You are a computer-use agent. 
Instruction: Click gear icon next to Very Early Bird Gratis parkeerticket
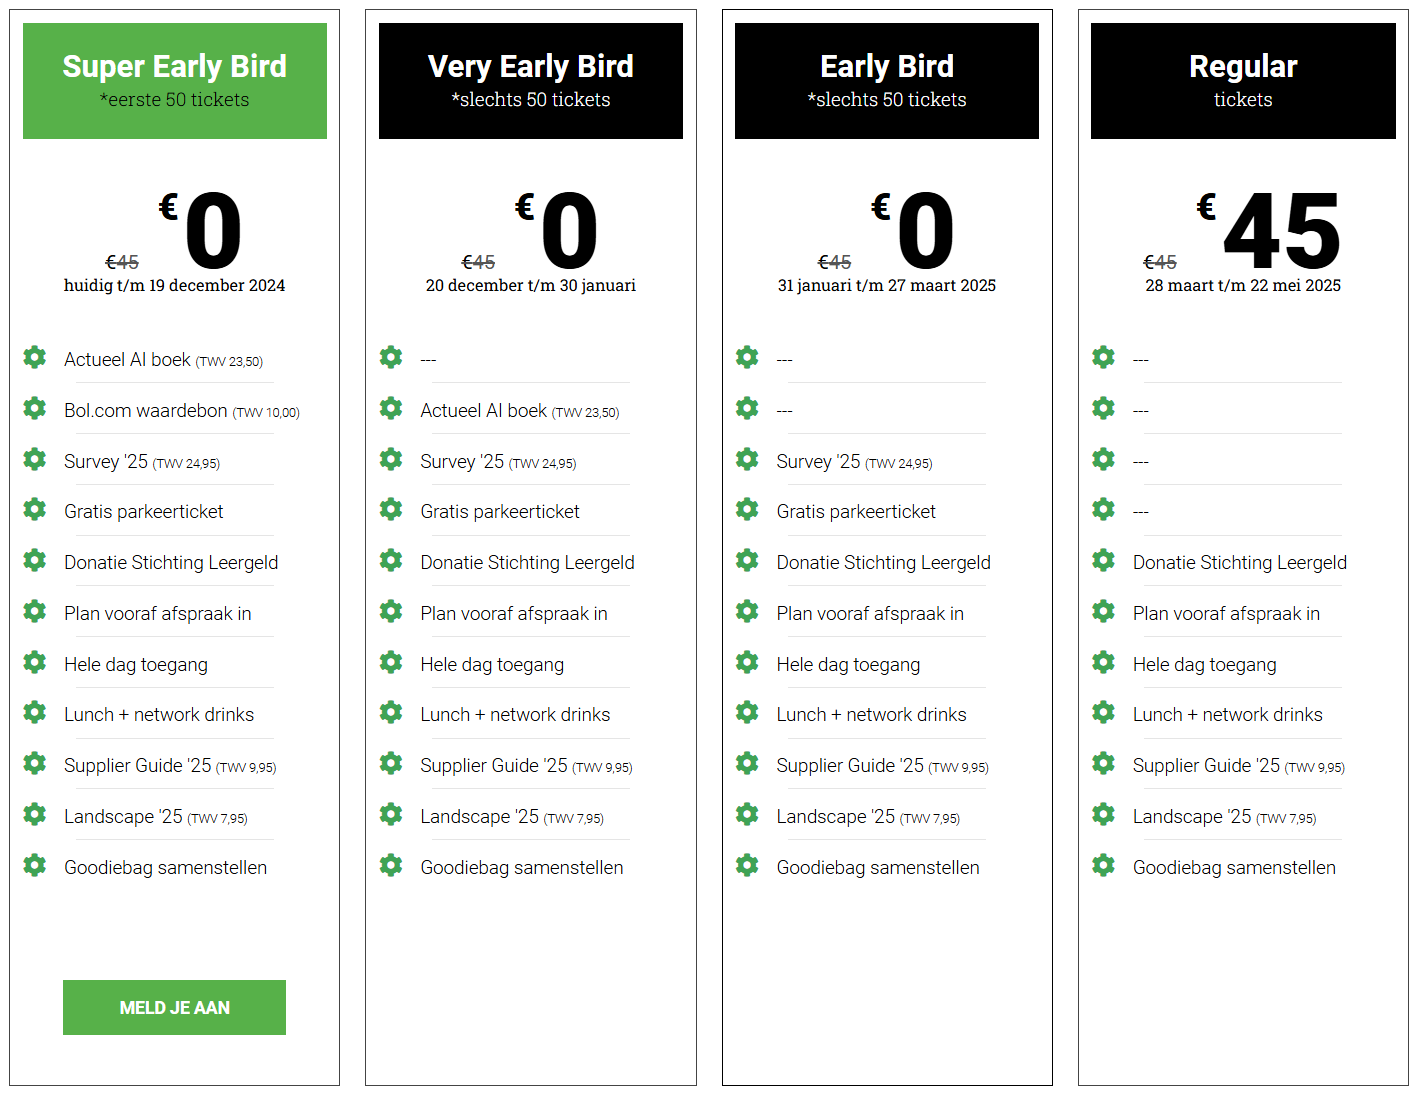pyautogui.click(x=391, y=509)
